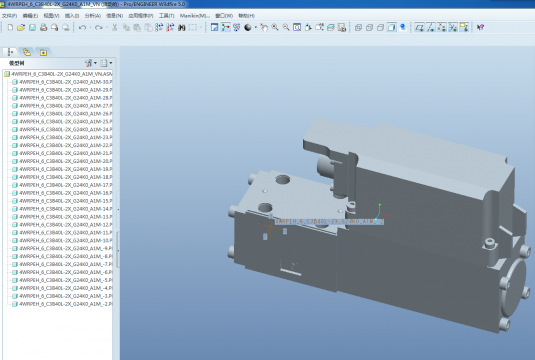Toggle datum planes display
The height and width of the screenshot is (360, 535).
pyautogui.click(x=419, y=27)
